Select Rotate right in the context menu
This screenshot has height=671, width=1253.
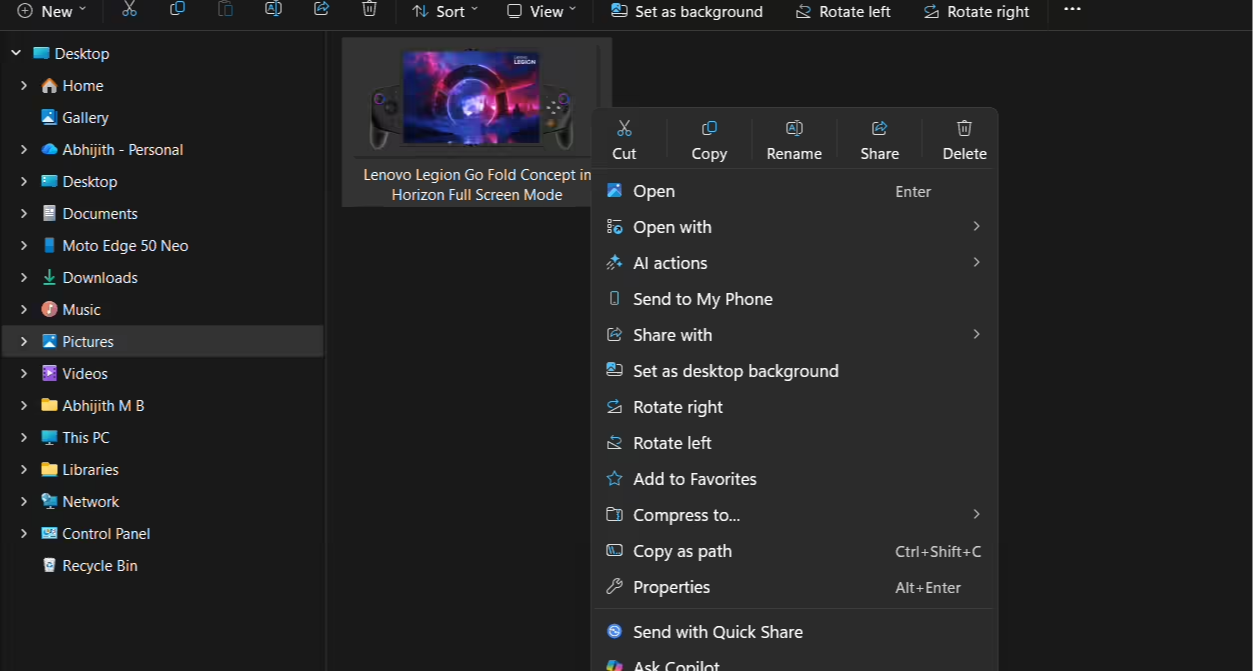[794, 407]
